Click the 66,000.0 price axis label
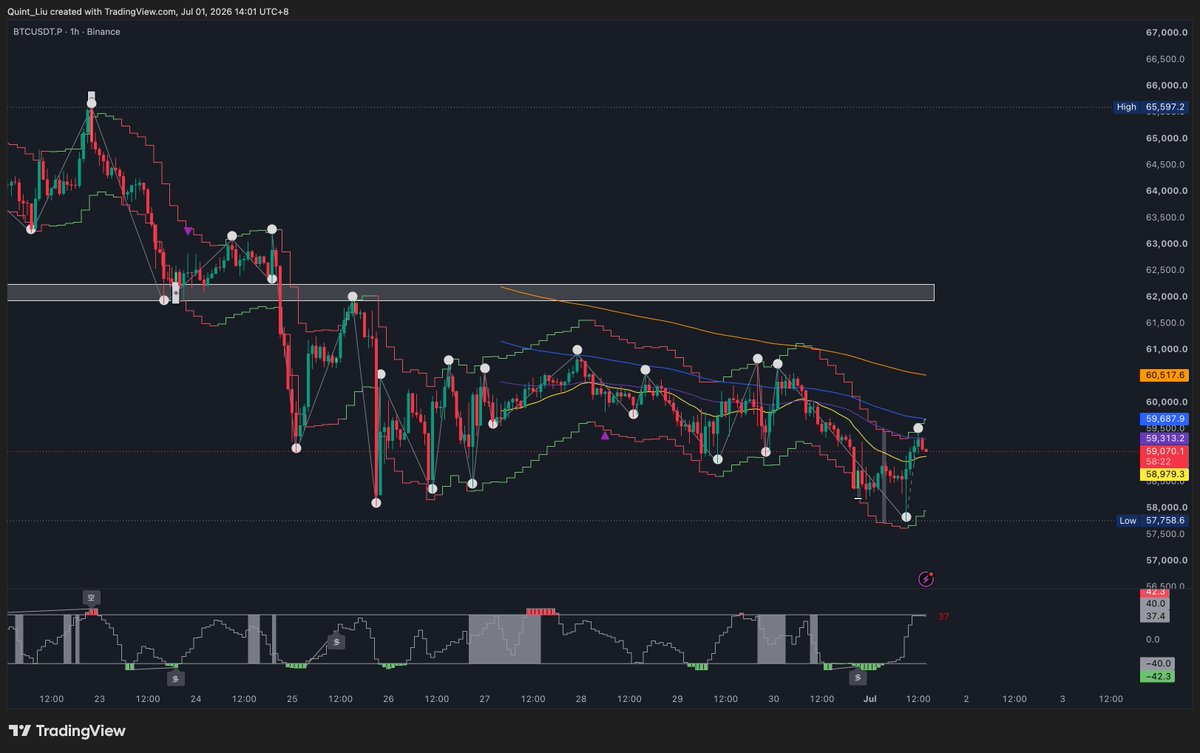1200x753 pixels. coord(1166,86)
